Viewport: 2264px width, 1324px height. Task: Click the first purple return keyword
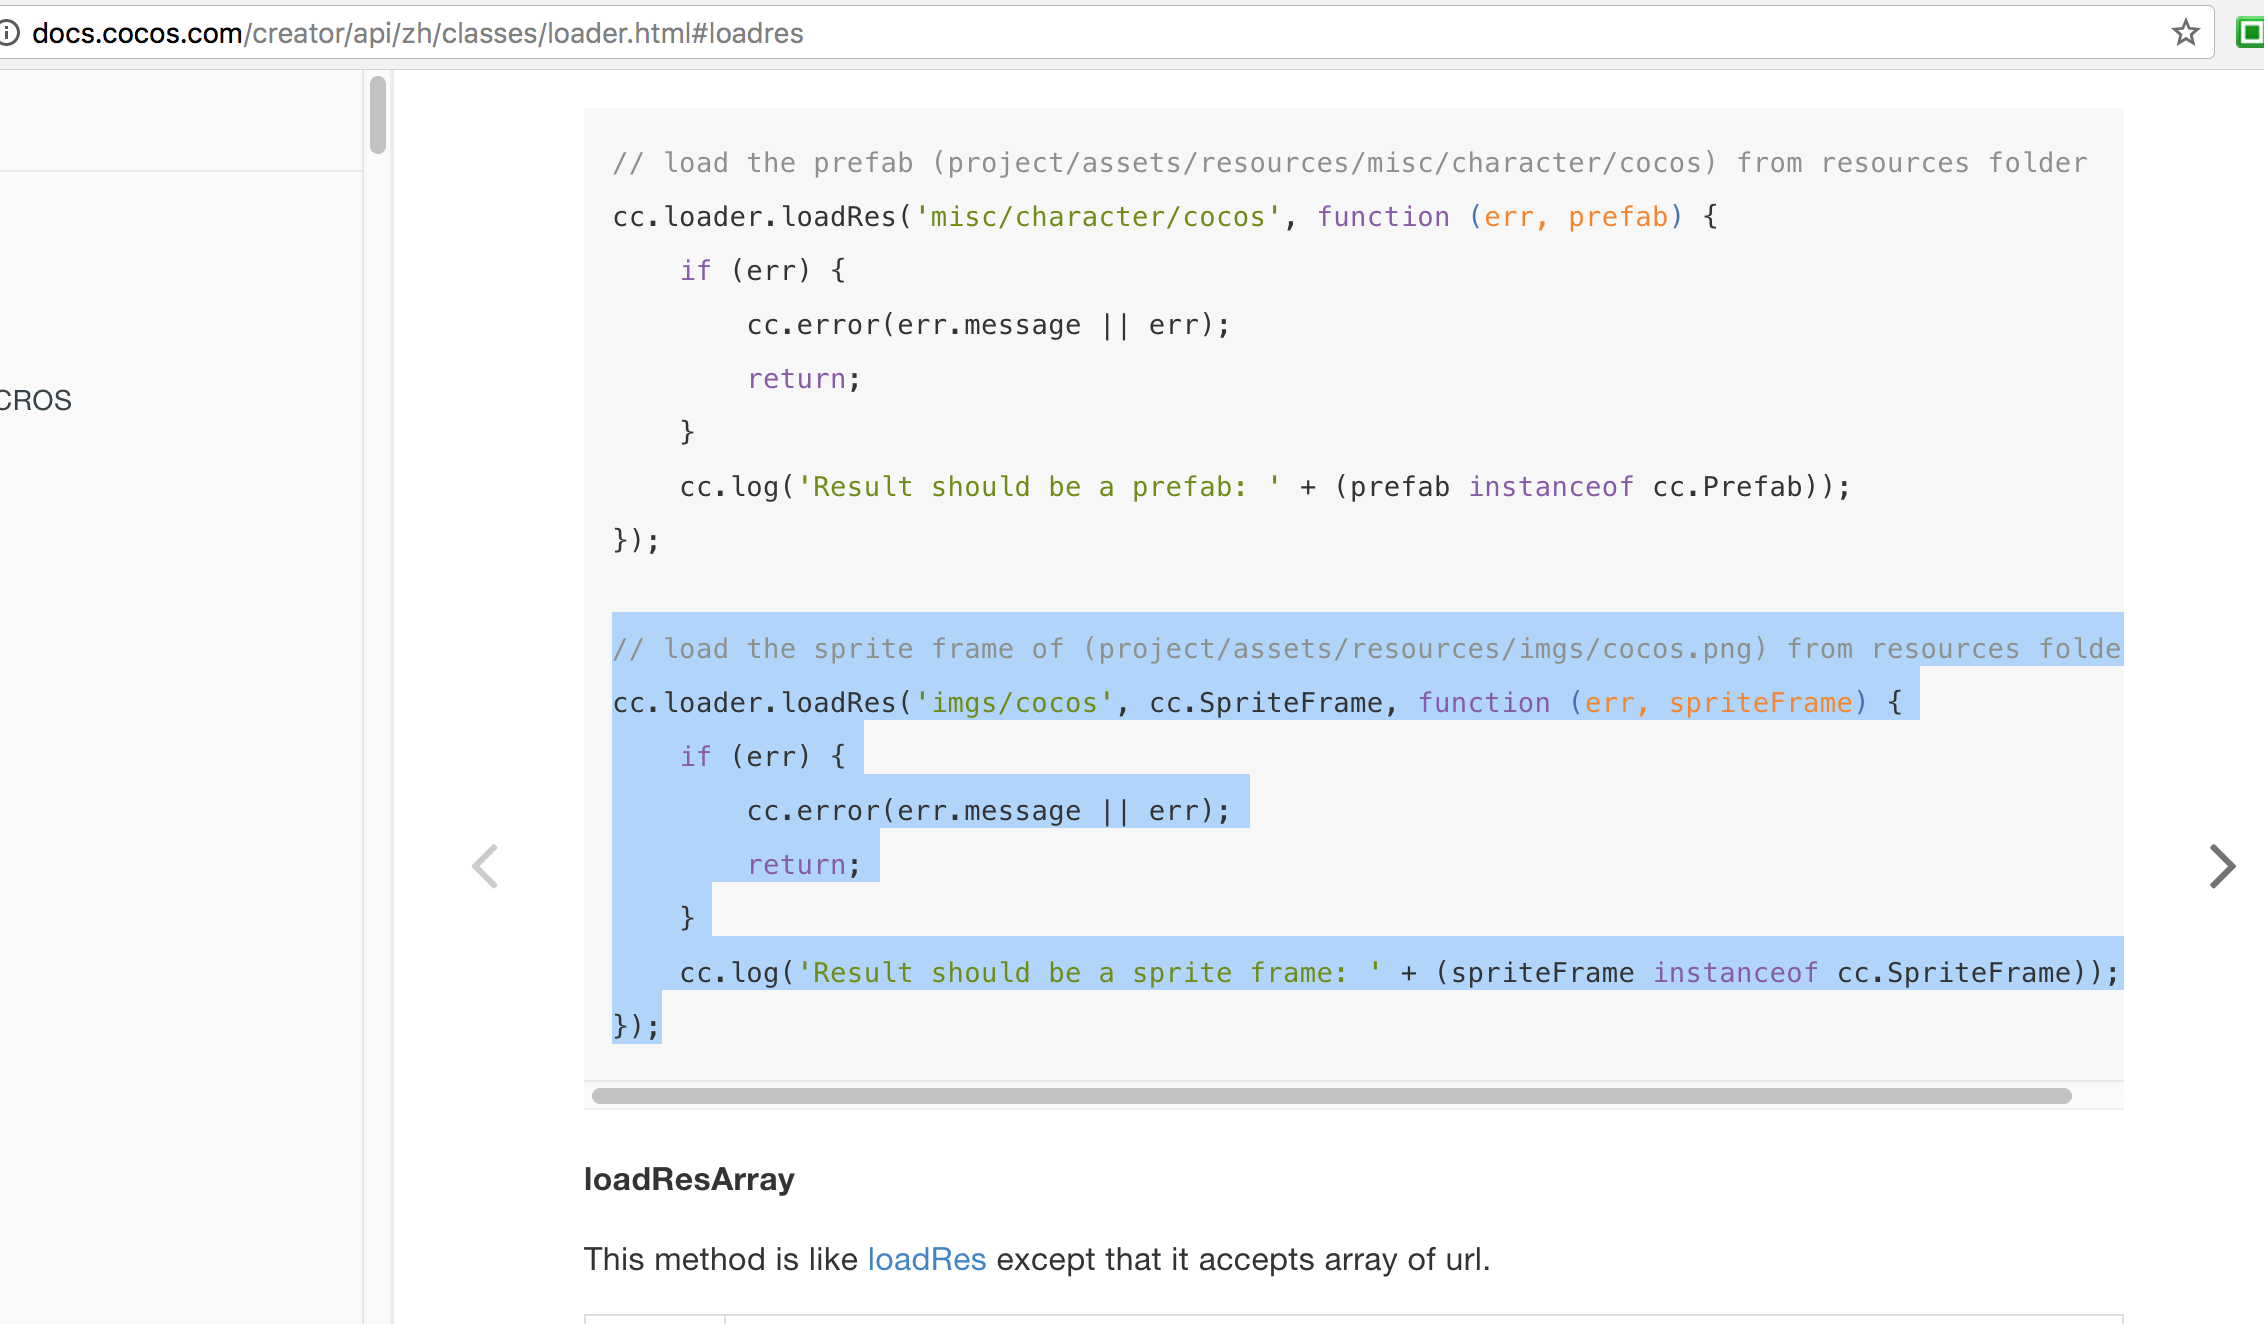(x=796, y=379)
